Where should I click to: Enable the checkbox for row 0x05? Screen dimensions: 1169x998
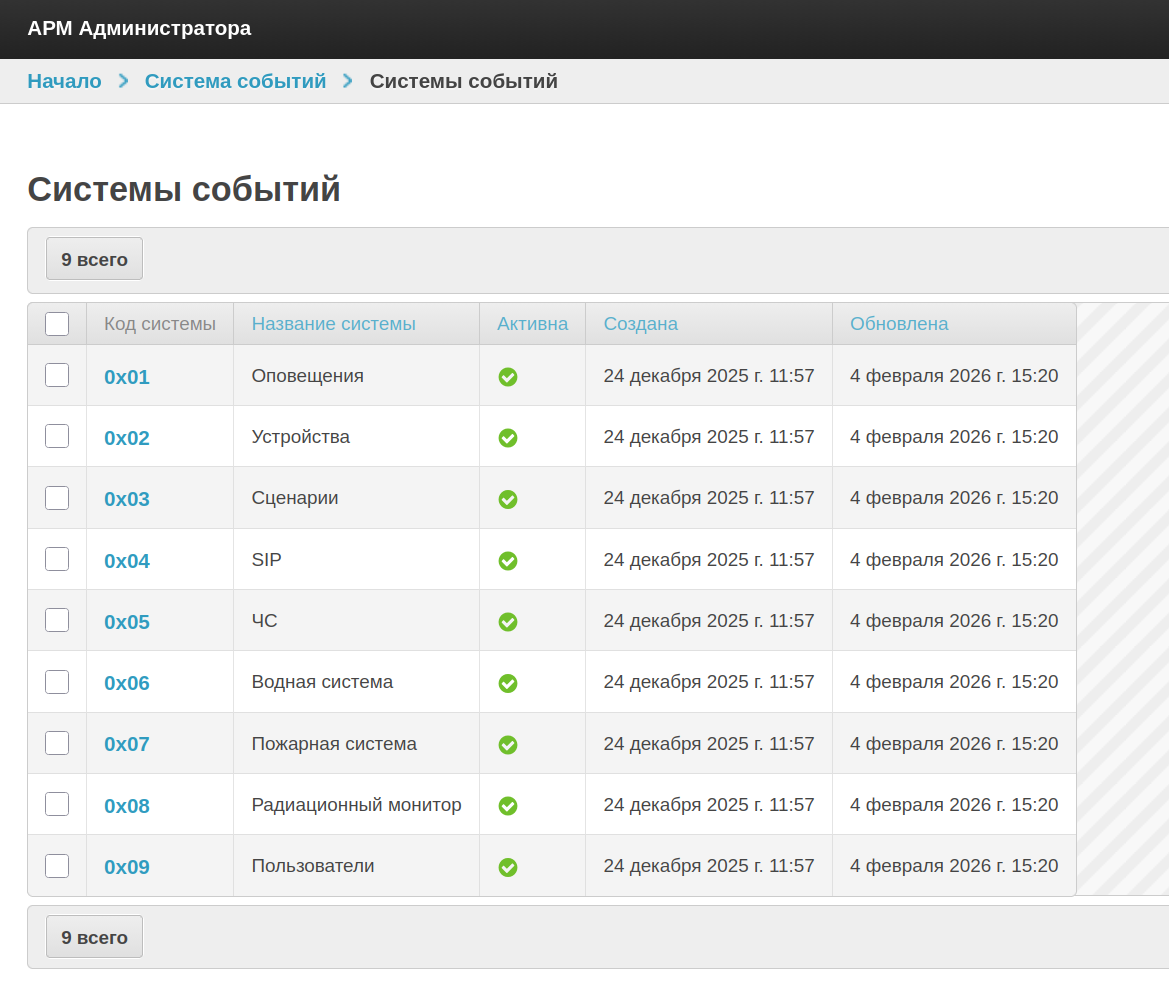click(57, 620)
